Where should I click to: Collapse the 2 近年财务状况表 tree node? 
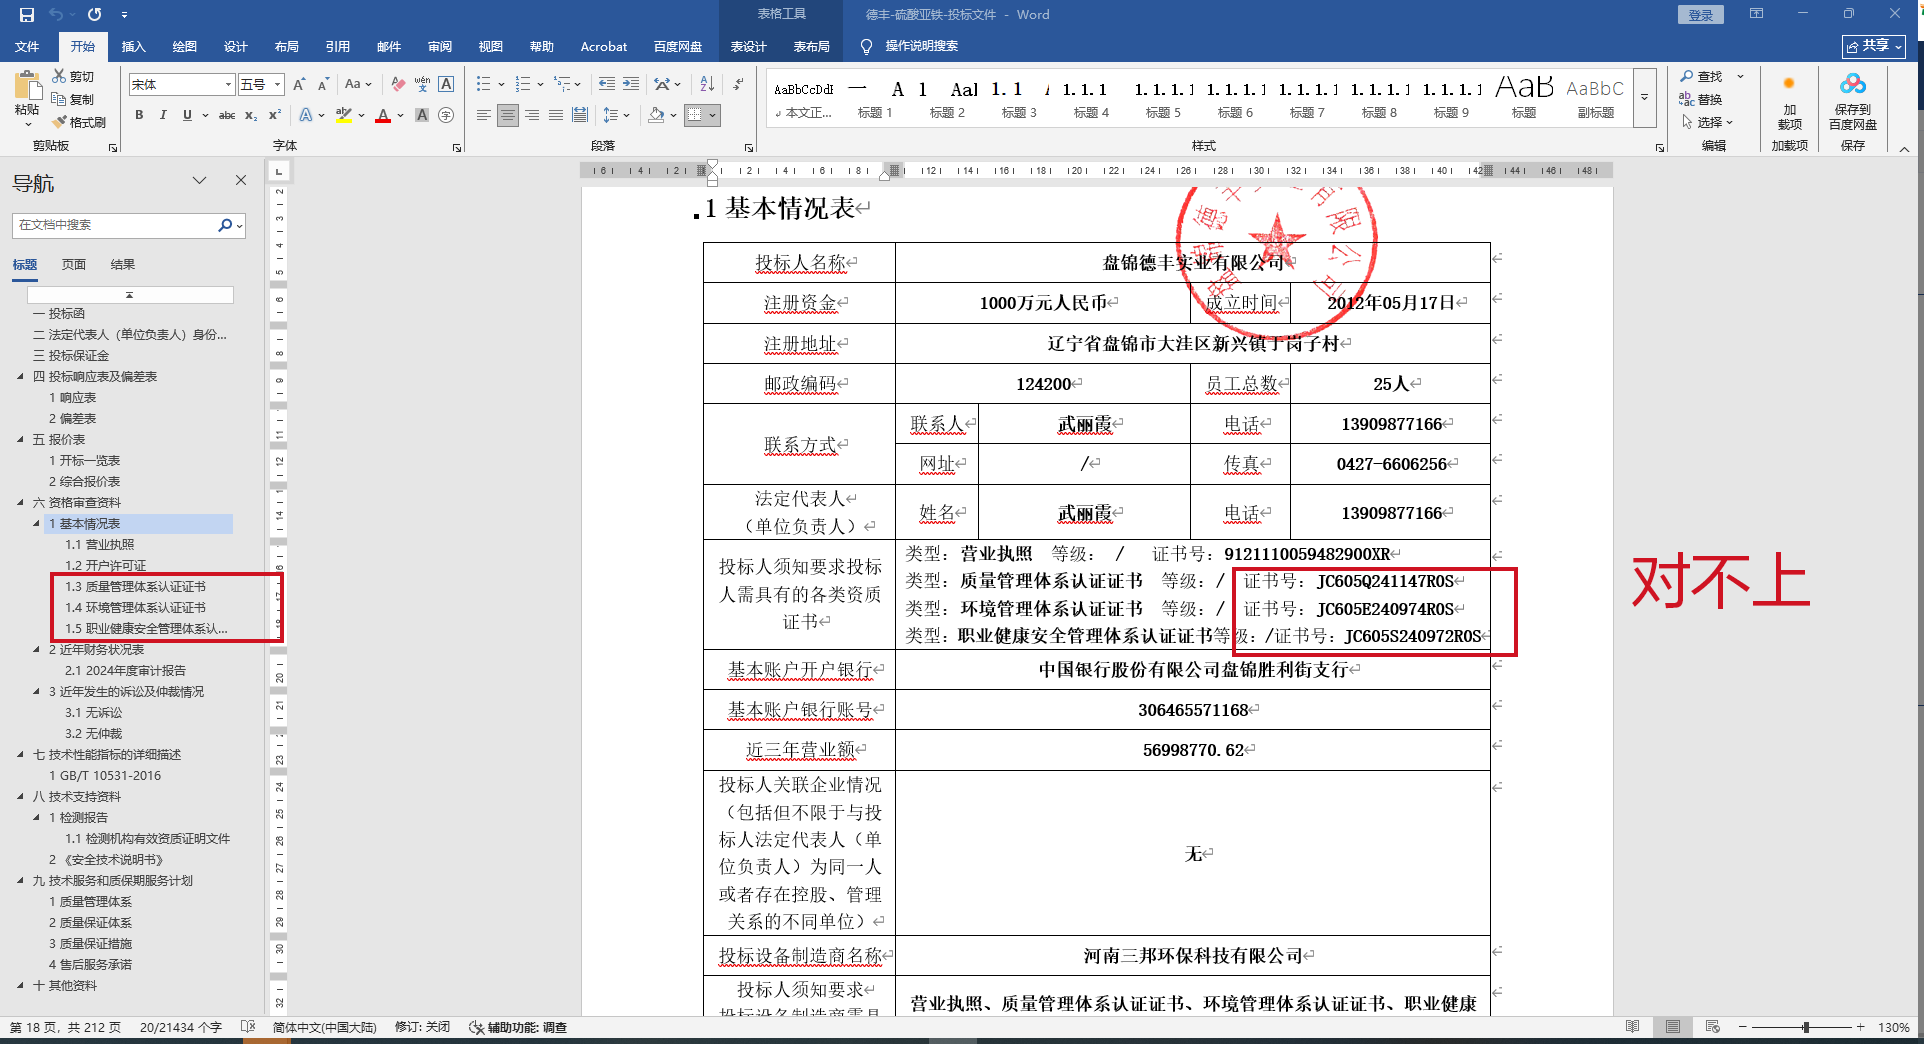(37, 650)
